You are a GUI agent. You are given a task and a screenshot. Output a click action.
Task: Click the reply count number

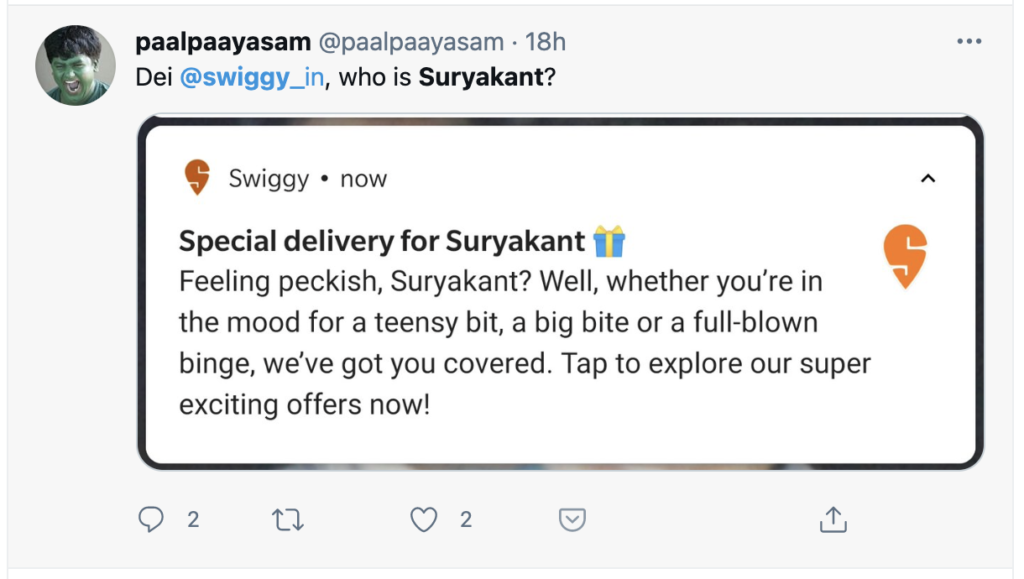click(193, 519)
